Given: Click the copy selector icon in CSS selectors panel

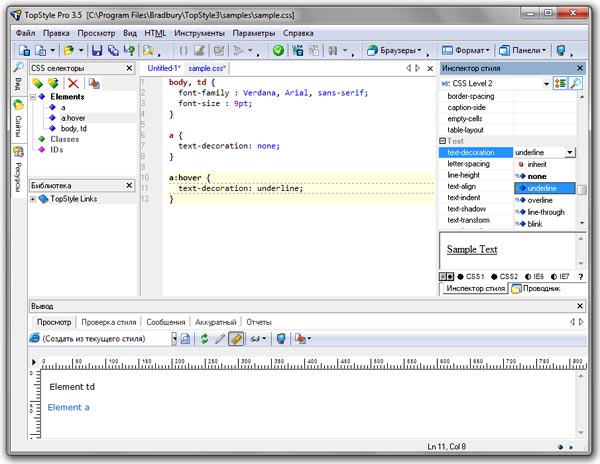Looking at the screenshot, I should tap(94, 83).
